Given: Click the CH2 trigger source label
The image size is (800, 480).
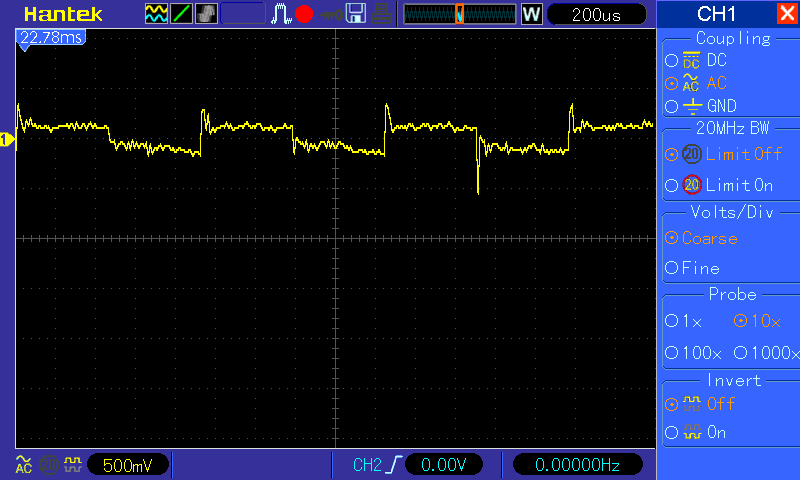Looking at the screenshot, I should tap(367, 465).
